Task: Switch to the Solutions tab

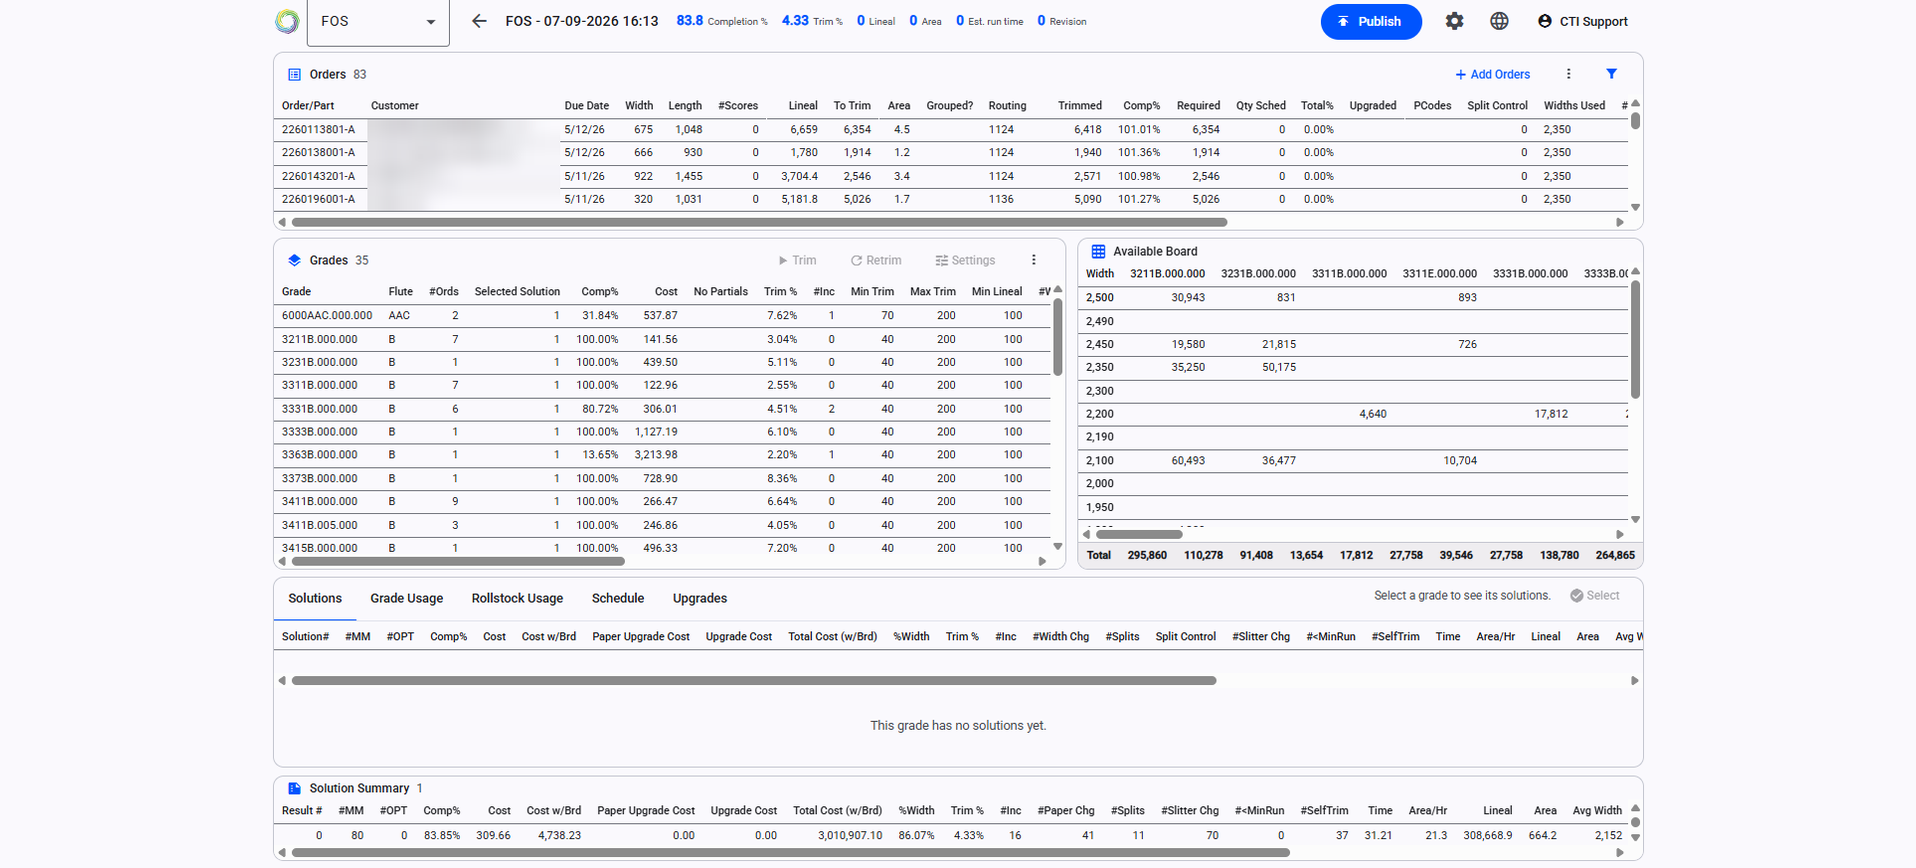Action: [315, 598]
